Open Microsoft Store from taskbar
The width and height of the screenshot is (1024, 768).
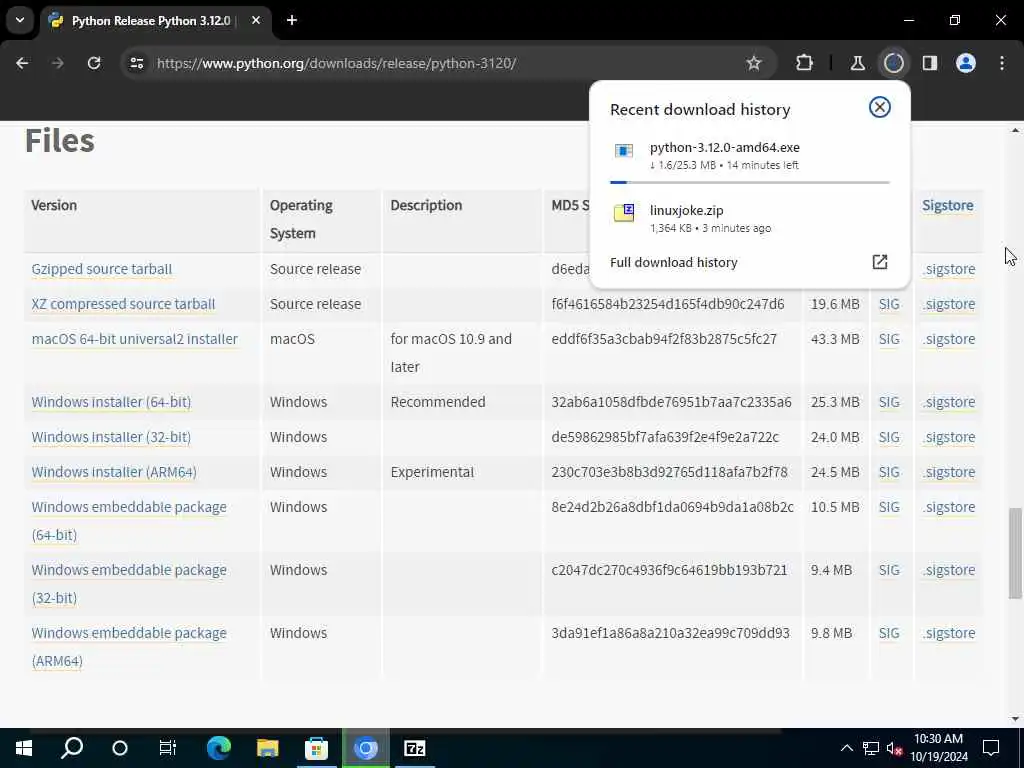tap(317, 748)
